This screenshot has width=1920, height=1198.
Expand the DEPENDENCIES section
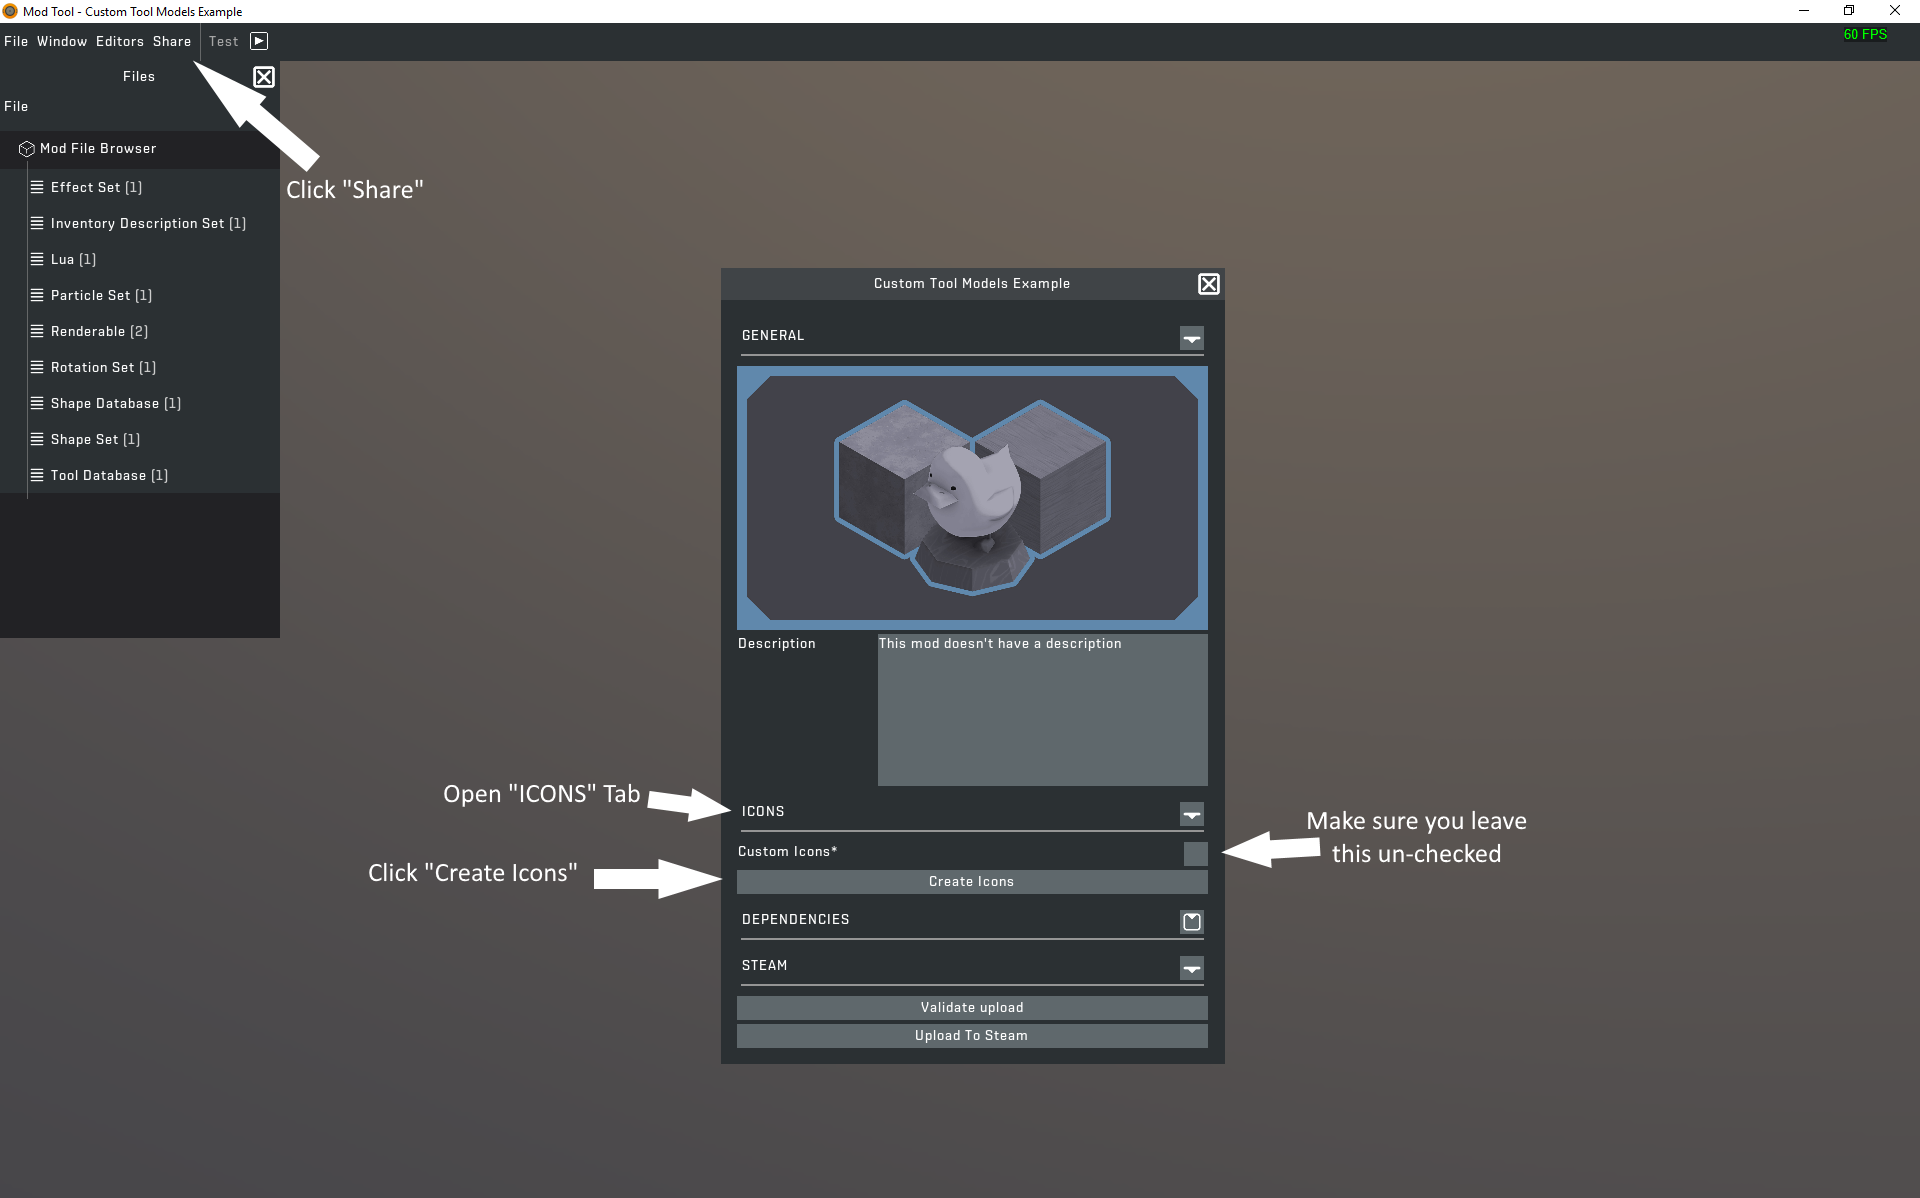tap(1192, 922)
